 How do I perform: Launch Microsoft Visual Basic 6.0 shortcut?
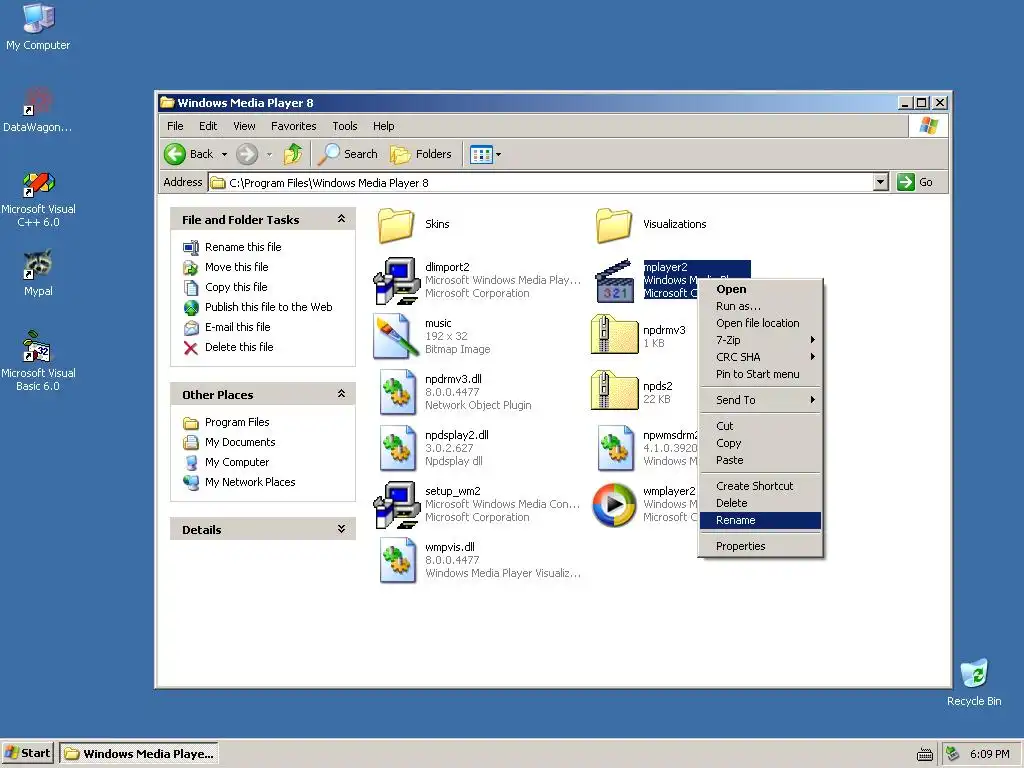[38, 361]
